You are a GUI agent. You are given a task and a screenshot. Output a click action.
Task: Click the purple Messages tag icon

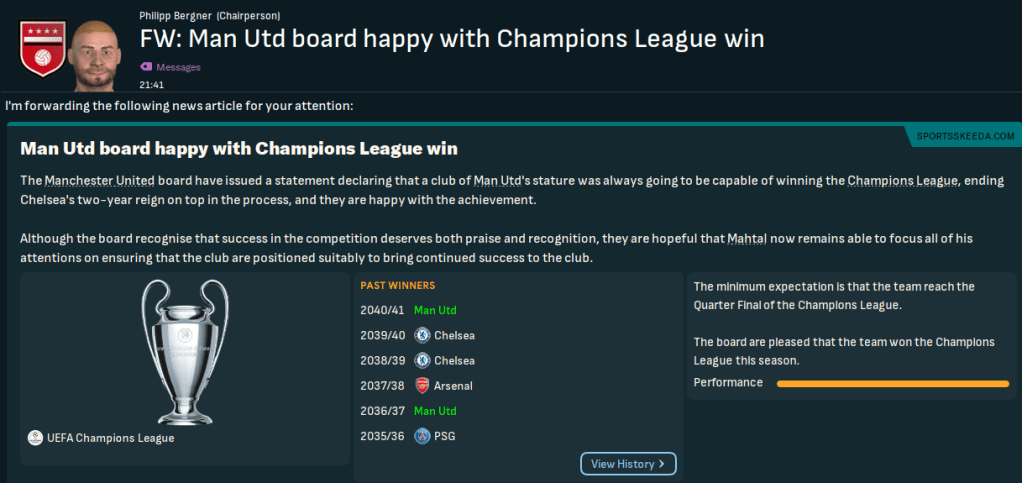click(146, 67)
